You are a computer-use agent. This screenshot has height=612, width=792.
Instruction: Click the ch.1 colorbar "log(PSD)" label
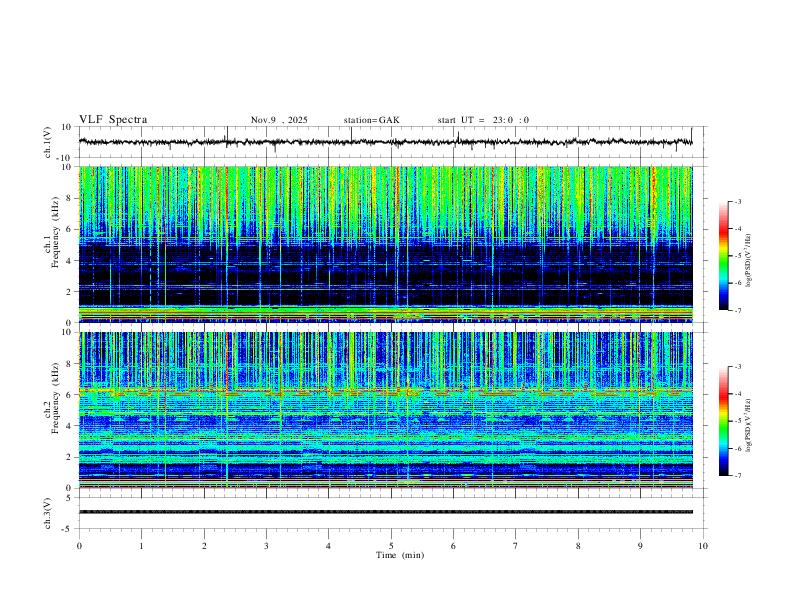click(749, 261)
